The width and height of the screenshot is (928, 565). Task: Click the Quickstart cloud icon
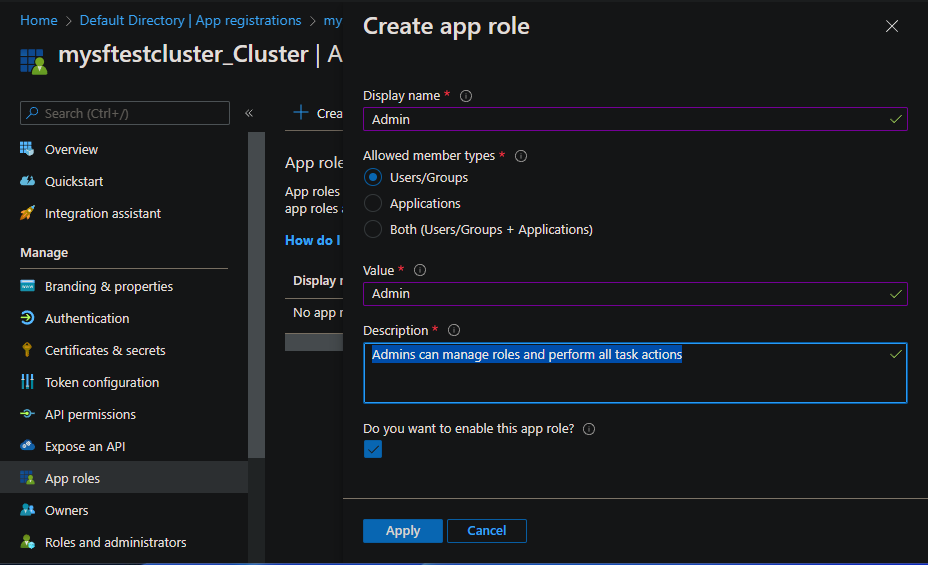[x=27, y=181]
